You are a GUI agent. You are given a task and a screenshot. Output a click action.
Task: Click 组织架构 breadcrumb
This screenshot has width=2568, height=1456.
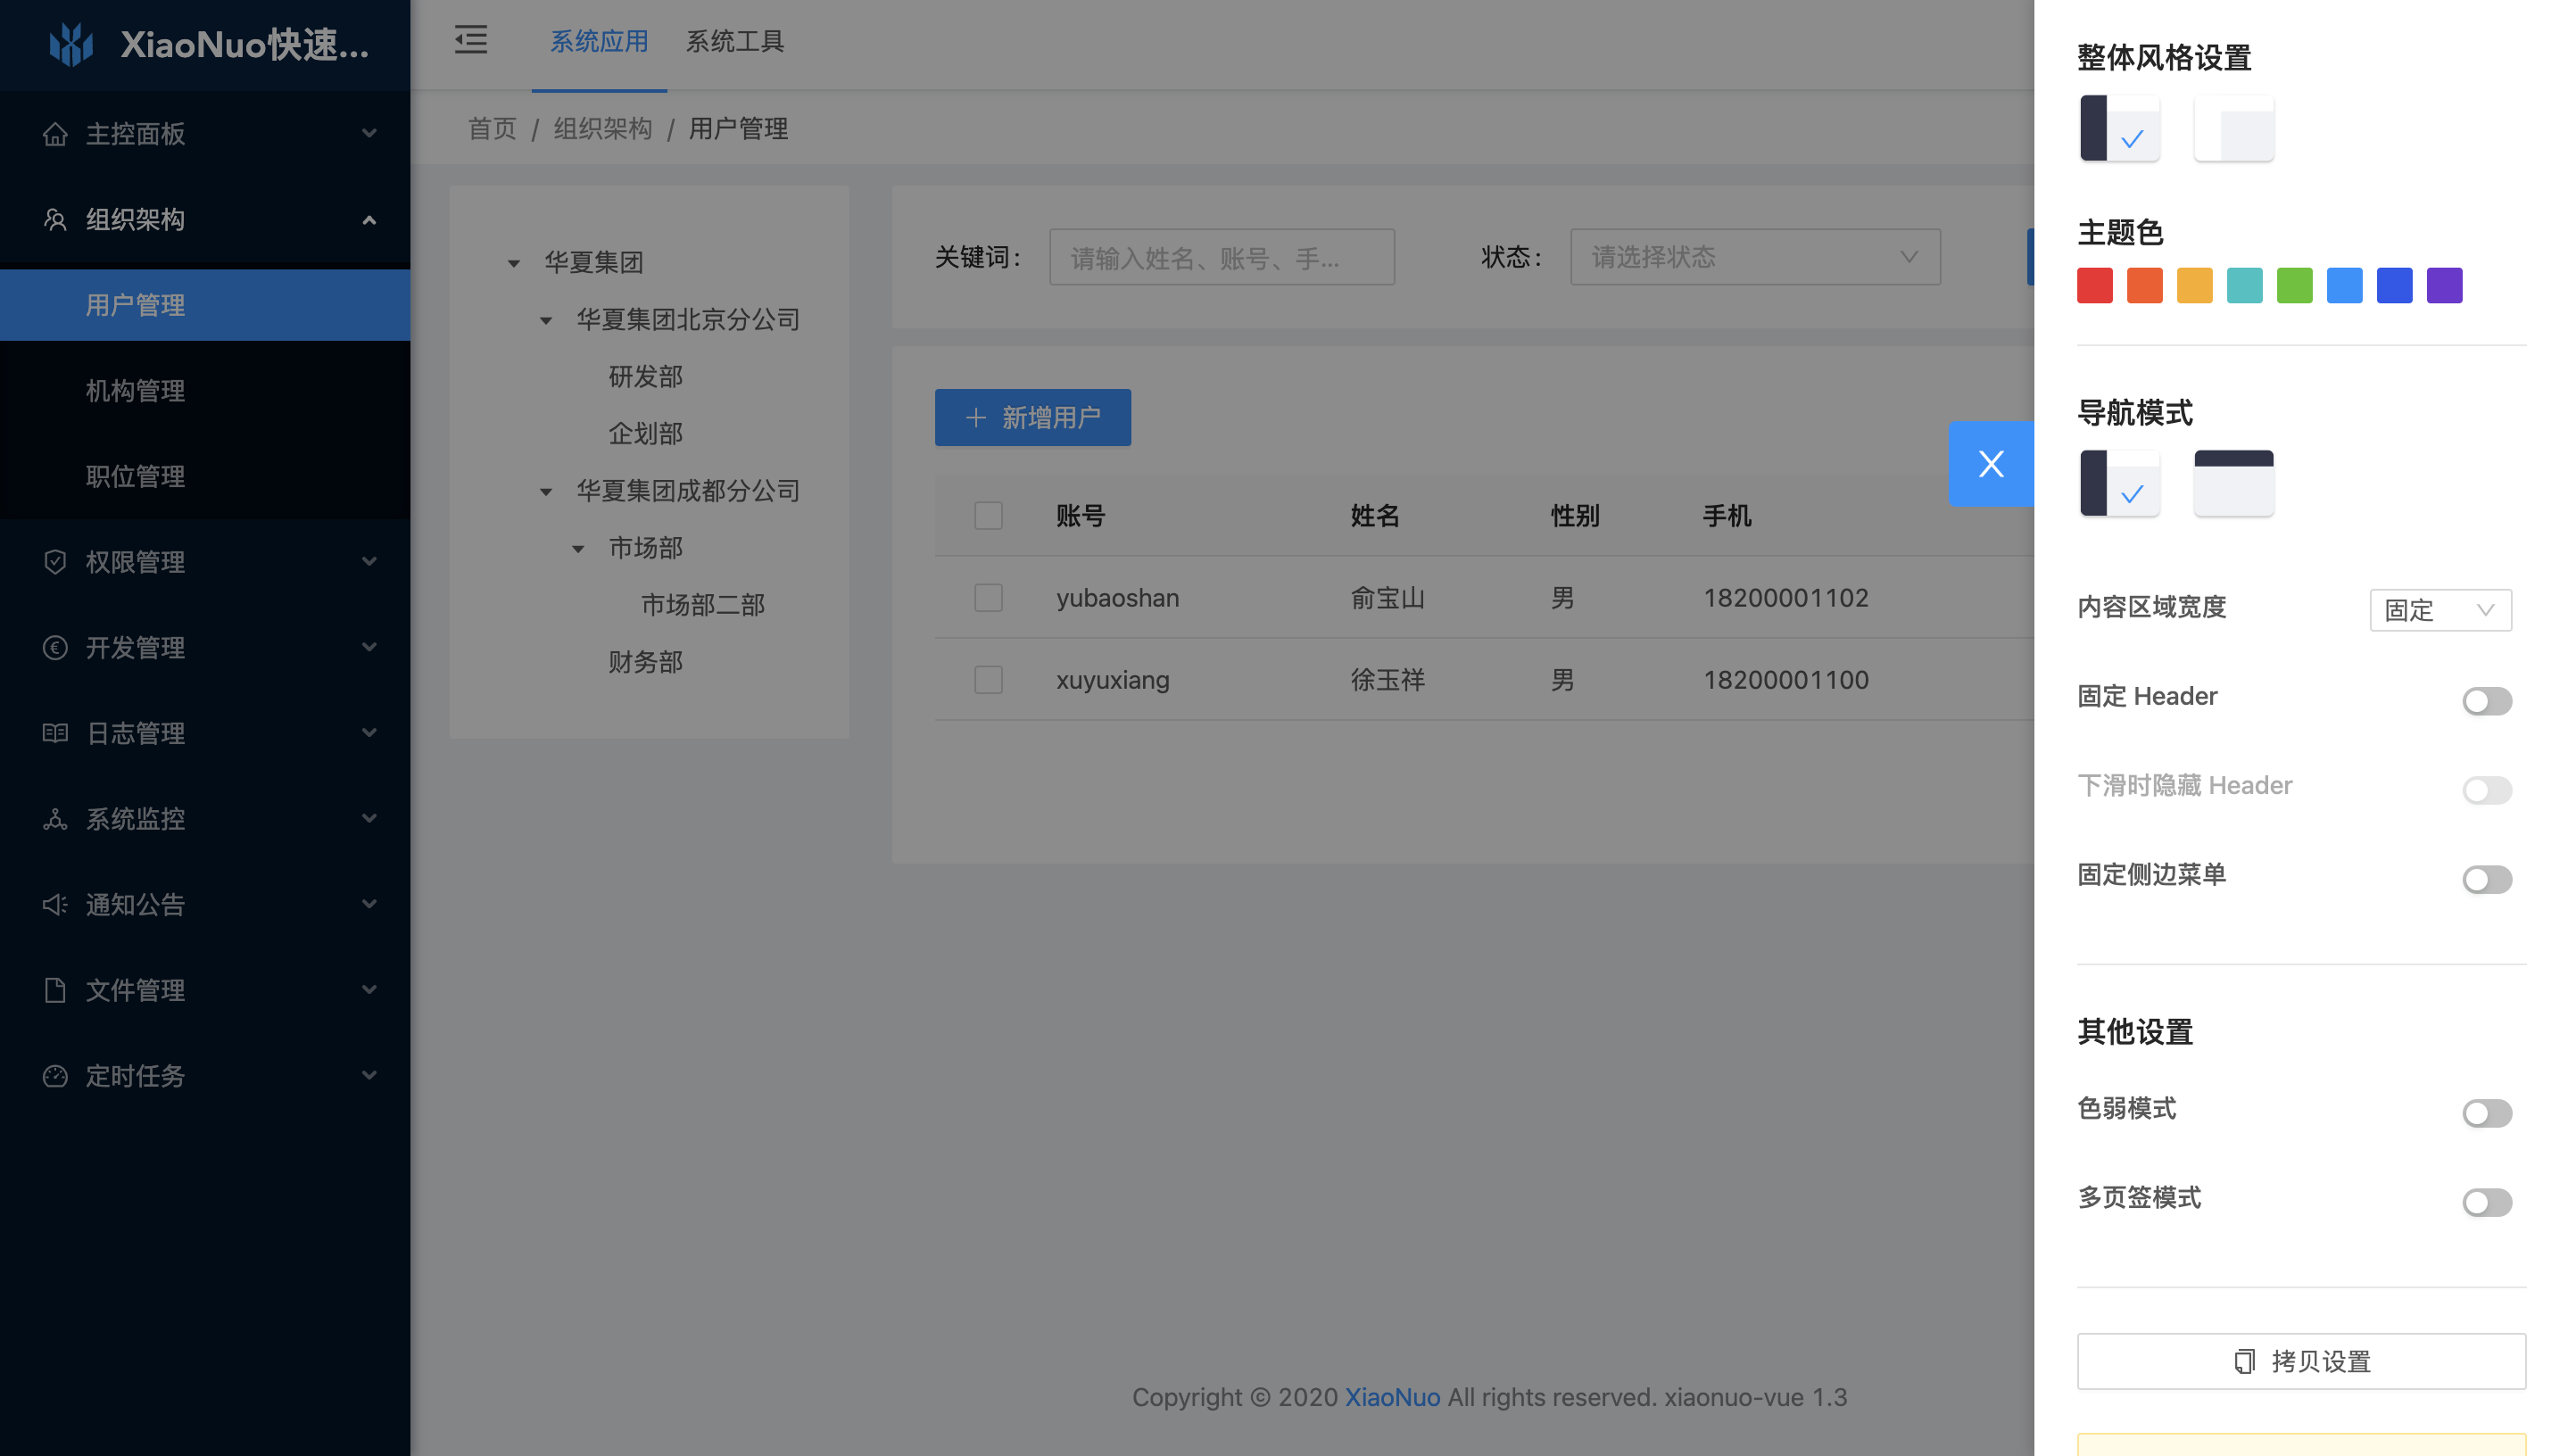603,128
